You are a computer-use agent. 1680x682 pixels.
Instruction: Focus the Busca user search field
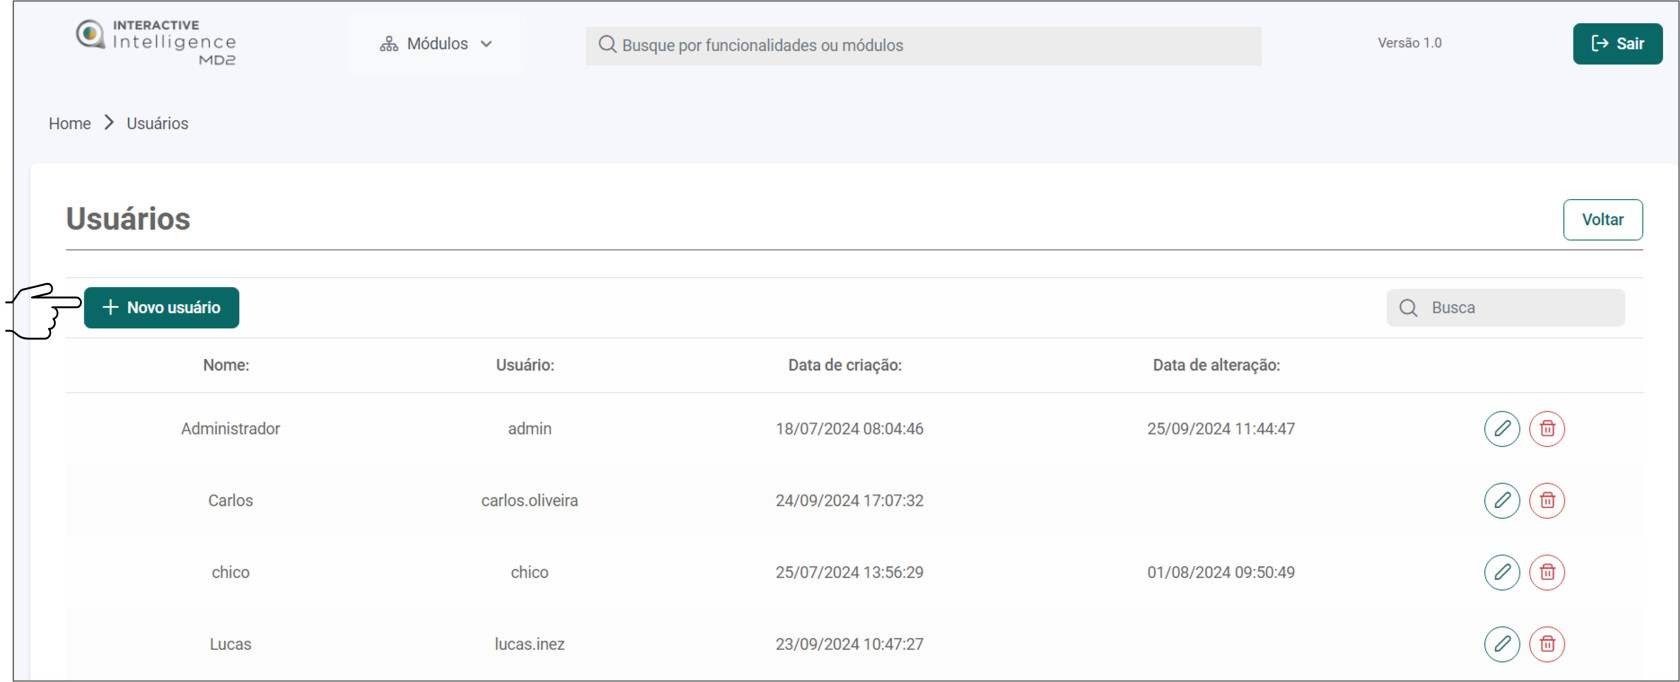[x=1520, y=308]
